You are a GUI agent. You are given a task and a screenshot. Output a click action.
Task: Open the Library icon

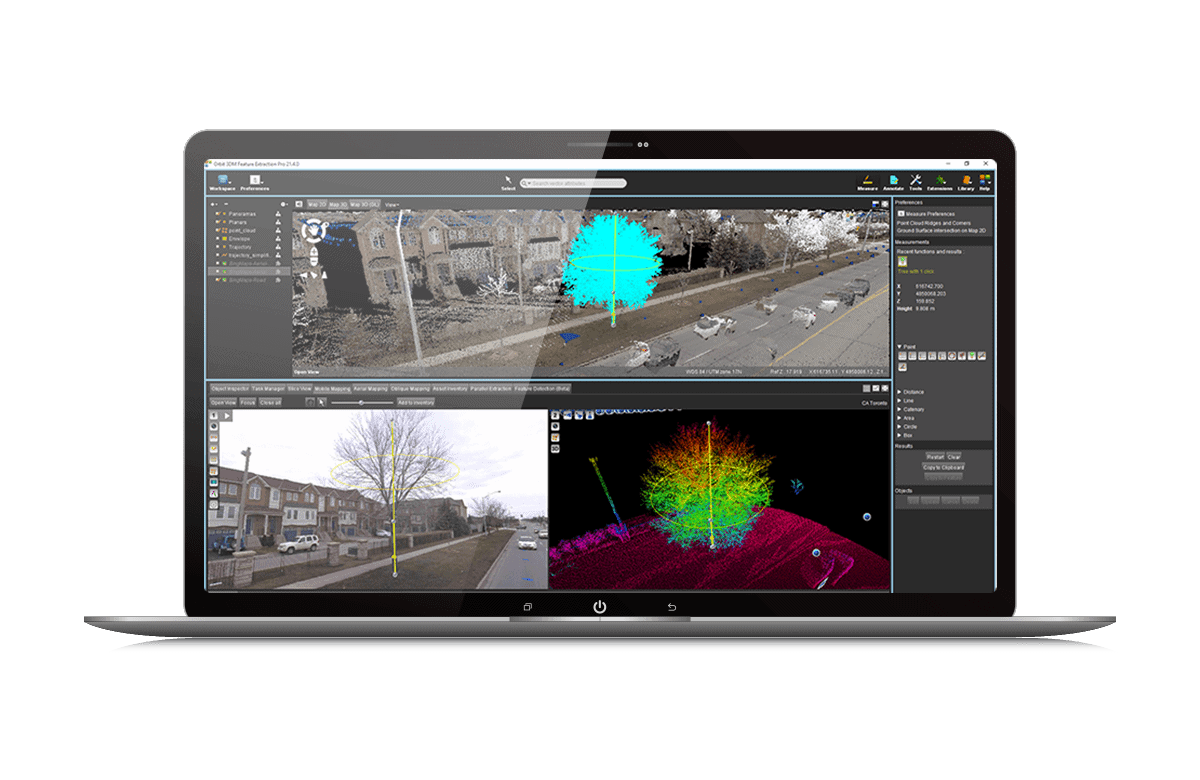[x=965, y=181]
